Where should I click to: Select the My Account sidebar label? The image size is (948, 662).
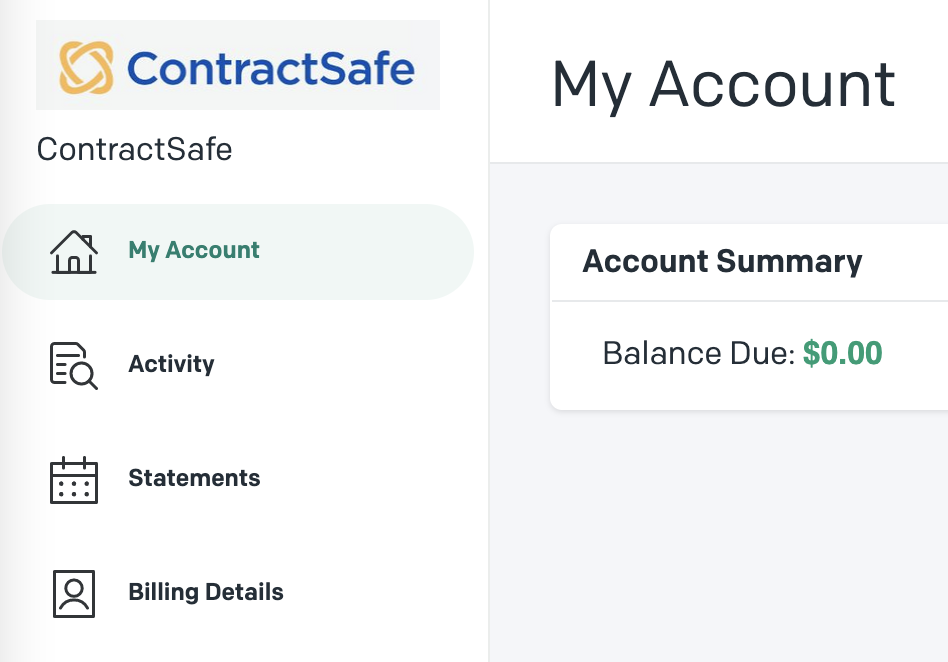pyautogui.click(x=194, y=250)
